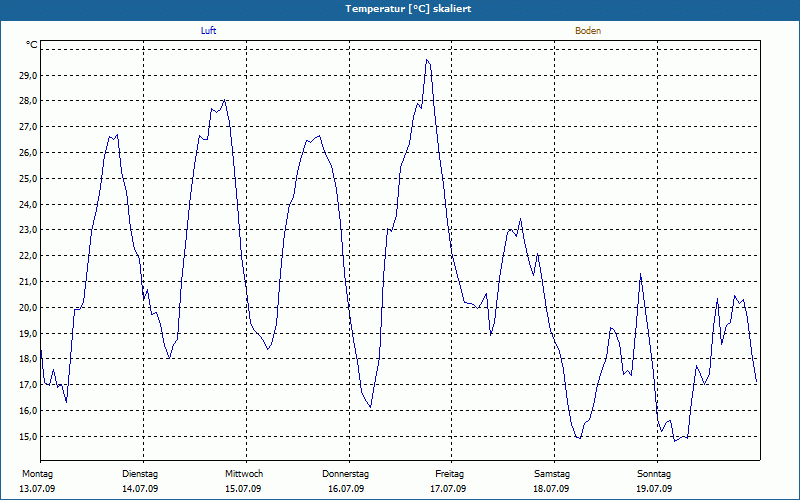The height and width of the screenshot is (500, 800).
Task: Select the 16,0 y-axis label
Action: [28, 411]
